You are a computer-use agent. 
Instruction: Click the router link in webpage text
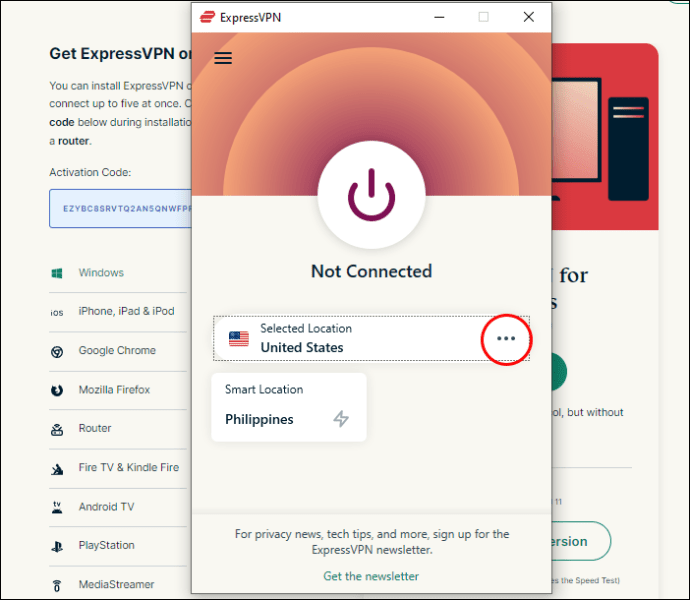point(73,141)
